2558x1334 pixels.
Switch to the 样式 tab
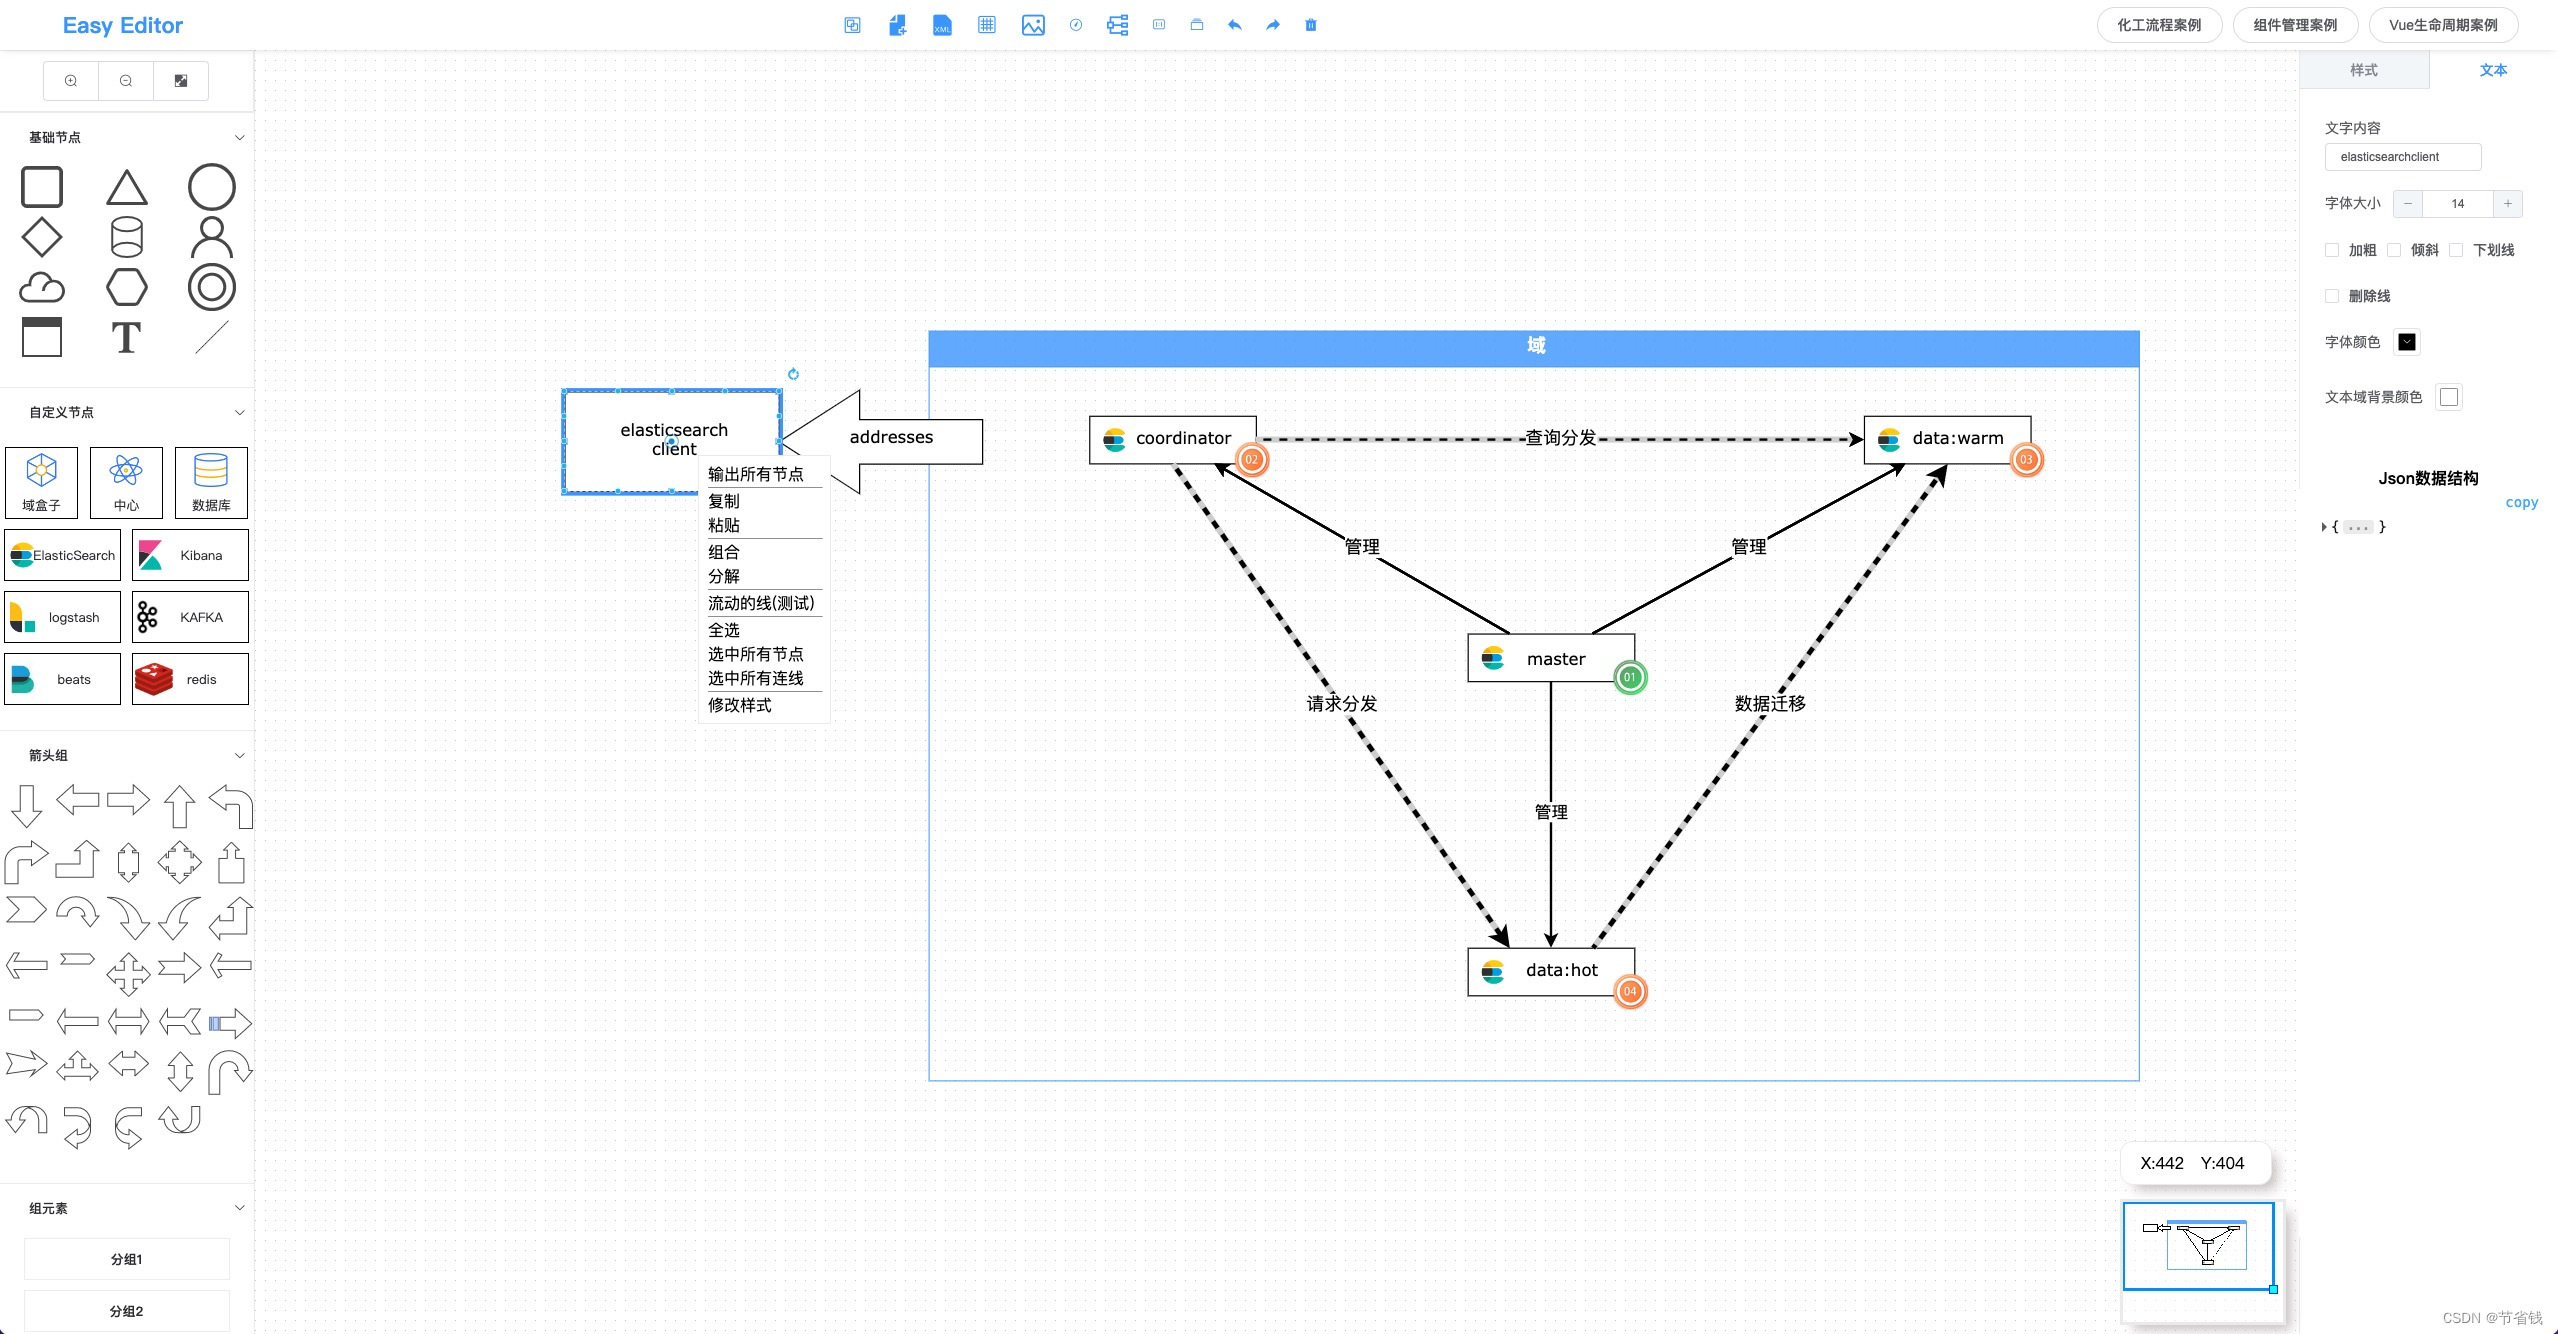[2364, 70]
